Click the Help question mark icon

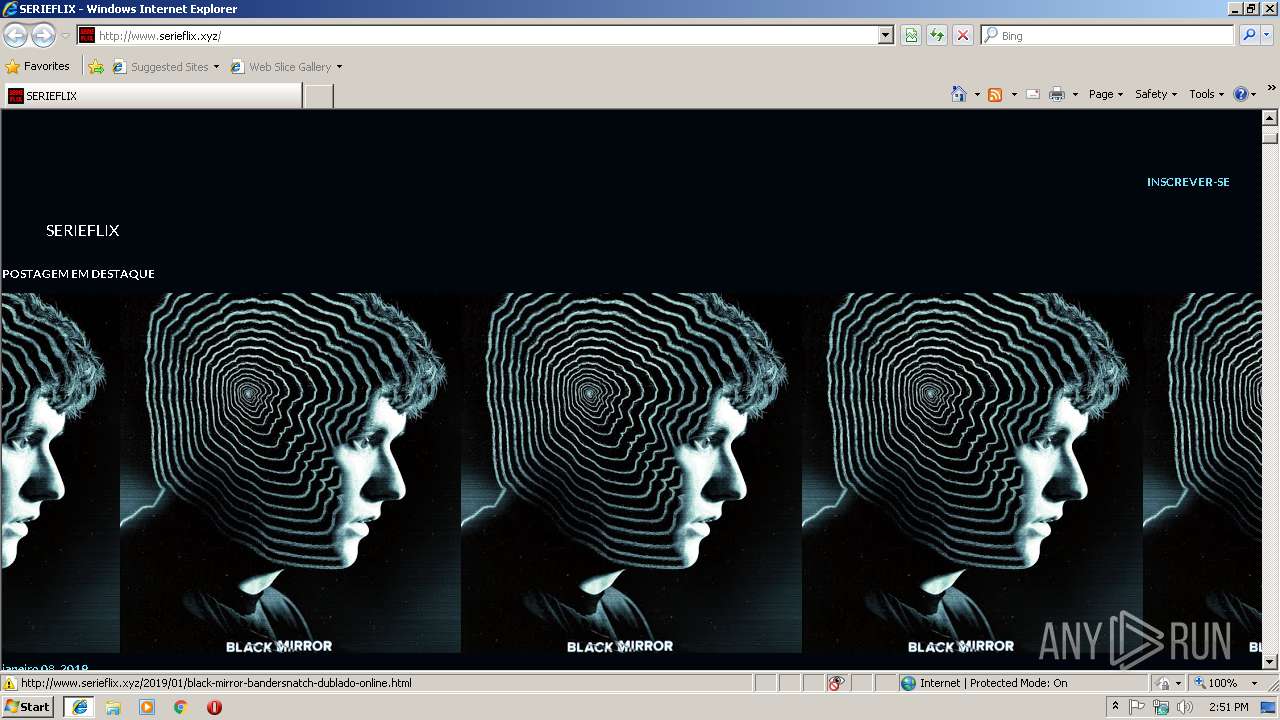1241,94
